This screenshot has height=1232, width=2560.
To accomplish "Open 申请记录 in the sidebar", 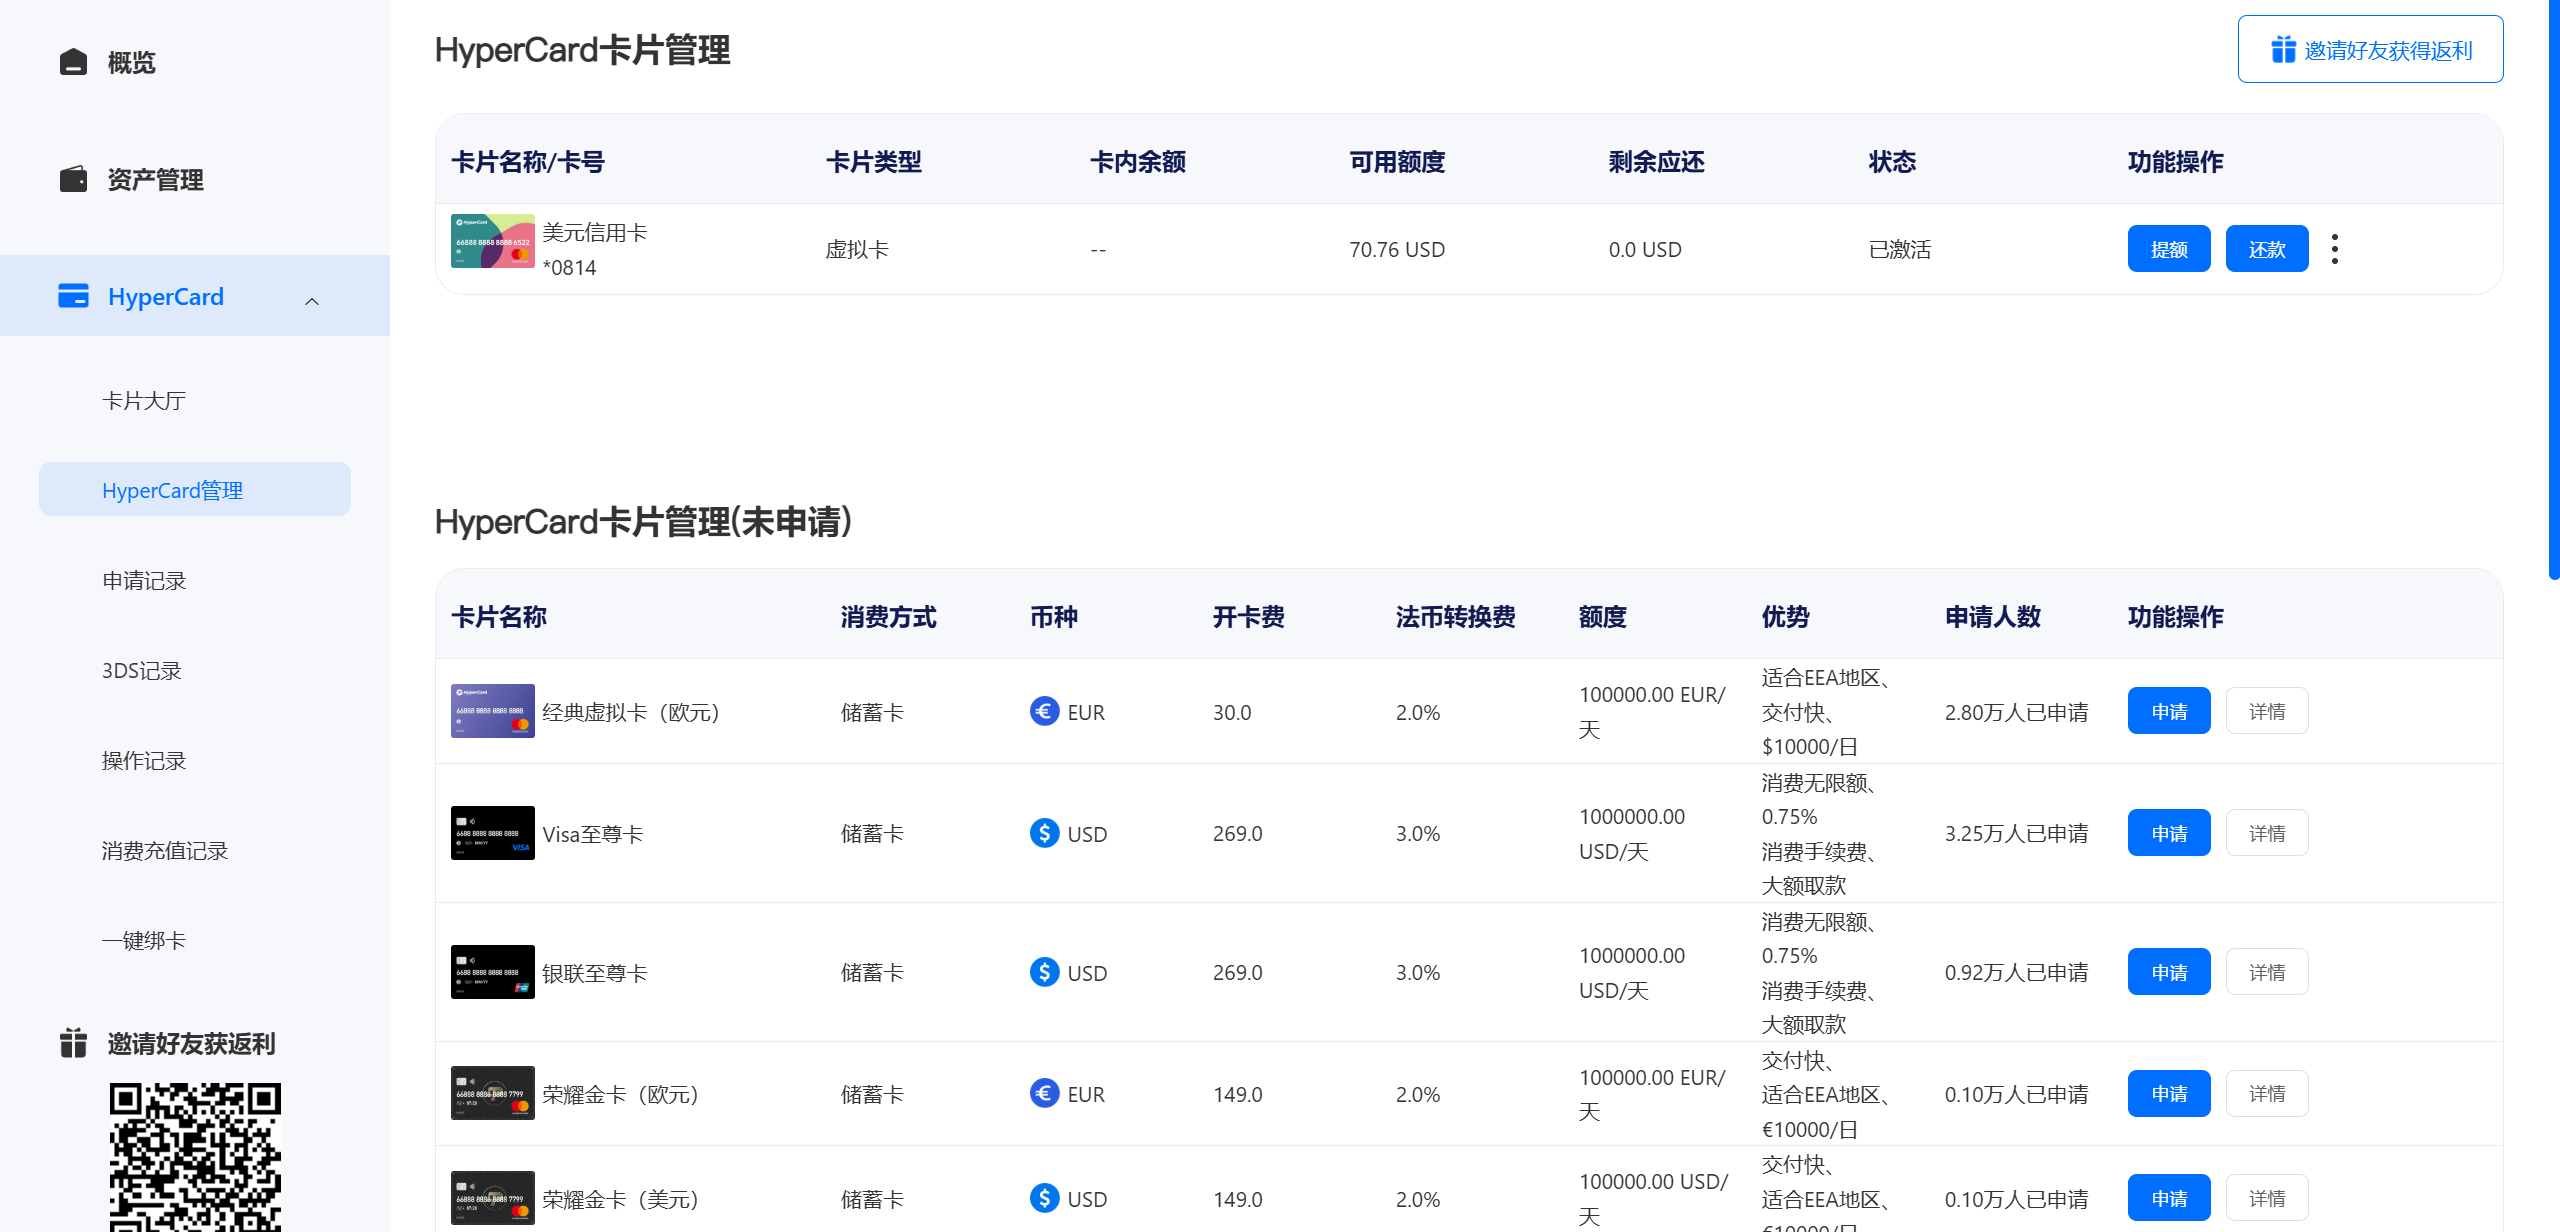I will (144, 581).
